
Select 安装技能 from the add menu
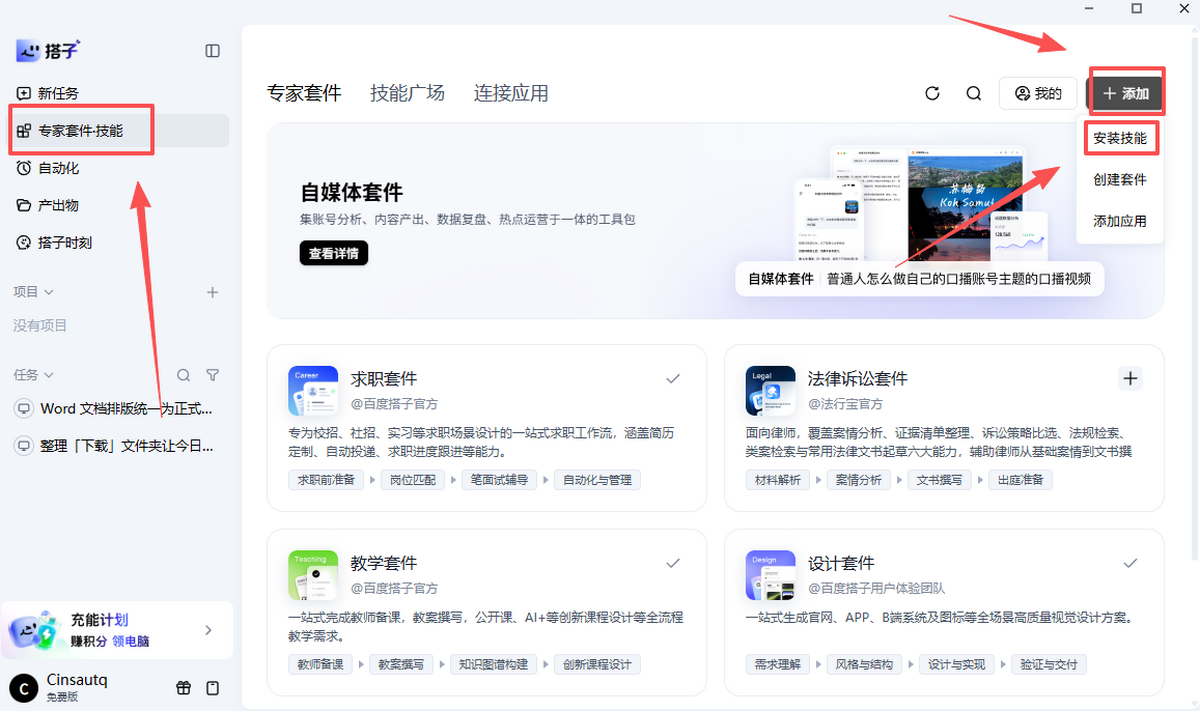coord(1120,138)
